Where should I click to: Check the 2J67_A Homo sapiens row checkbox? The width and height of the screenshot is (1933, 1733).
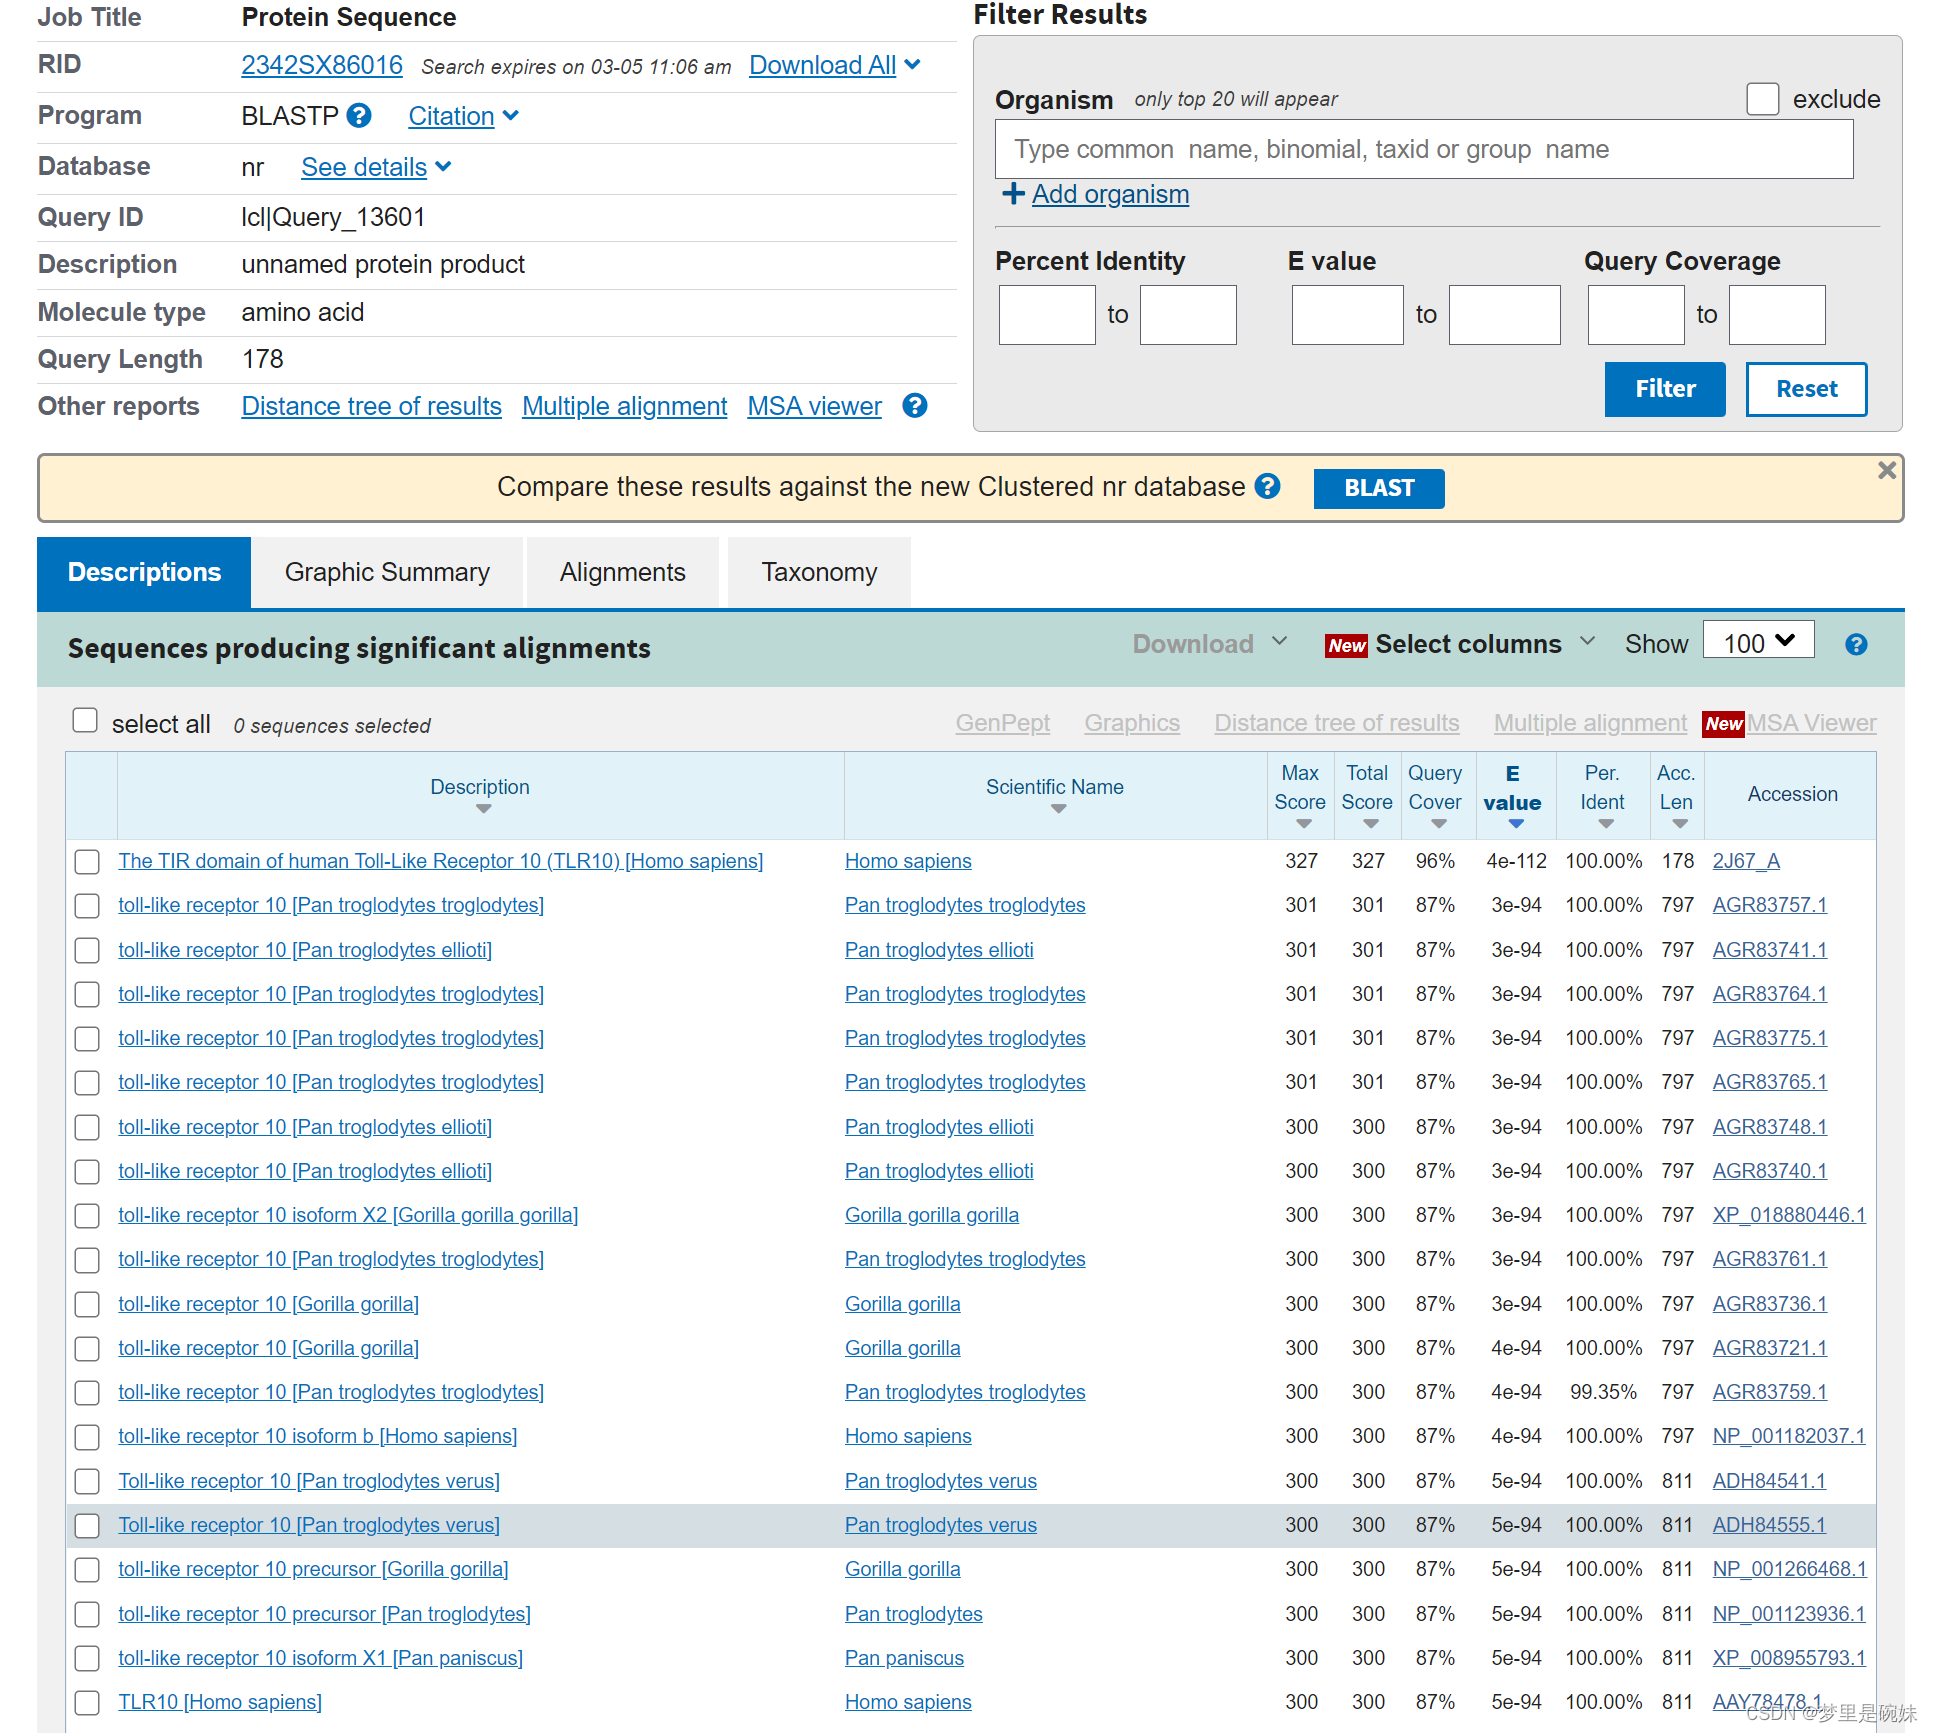88,861
